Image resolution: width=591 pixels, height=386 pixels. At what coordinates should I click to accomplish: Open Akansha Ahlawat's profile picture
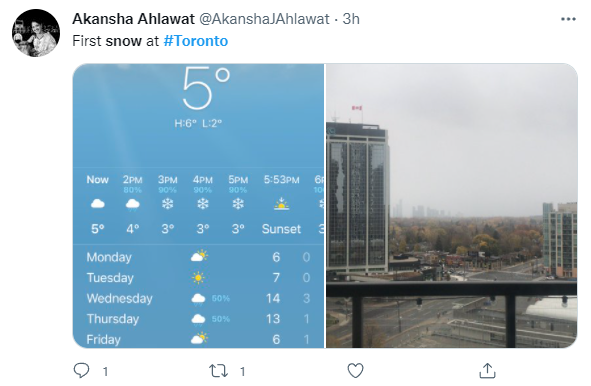pos(36,33)
